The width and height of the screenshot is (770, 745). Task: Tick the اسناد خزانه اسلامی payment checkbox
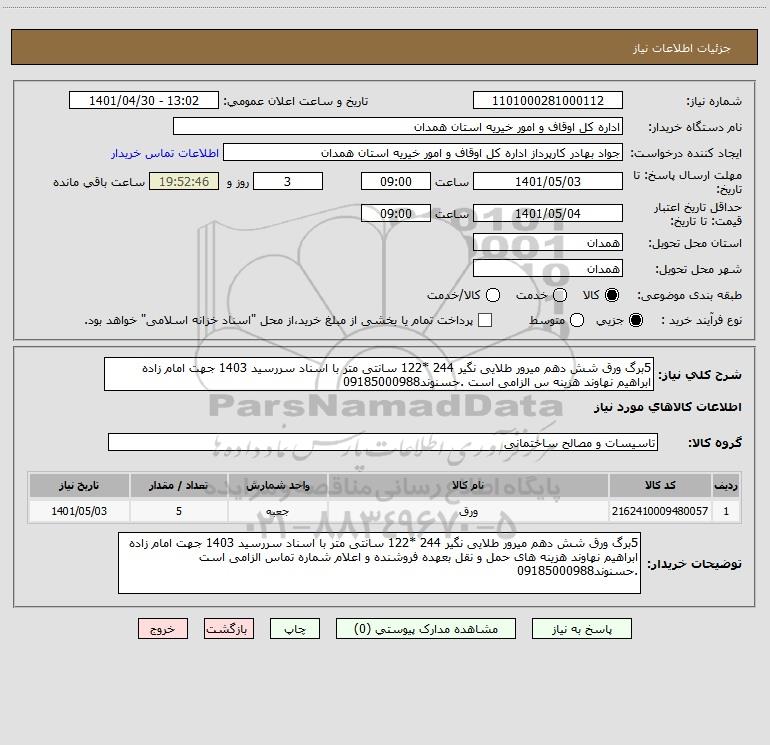[485, 320]
